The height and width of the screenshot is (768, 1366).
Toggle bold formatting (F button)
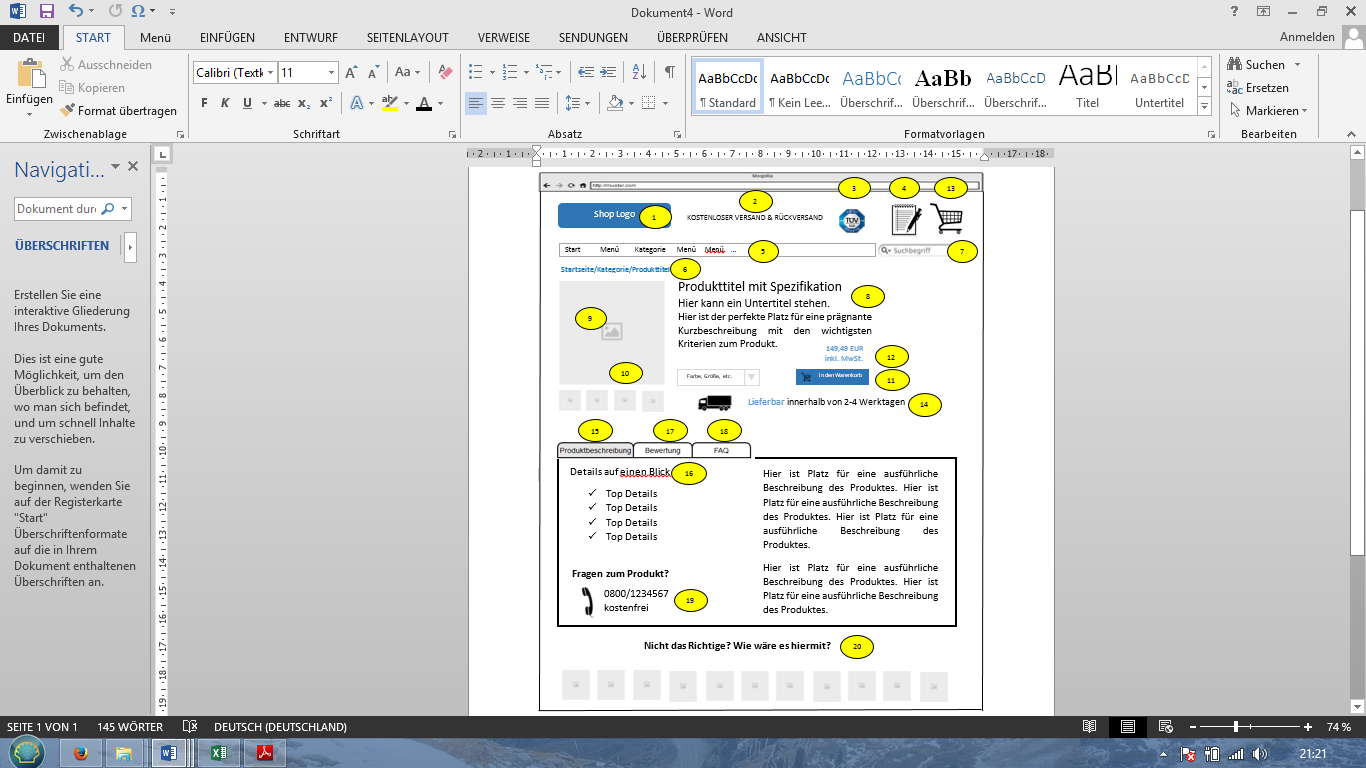point(205,103)
